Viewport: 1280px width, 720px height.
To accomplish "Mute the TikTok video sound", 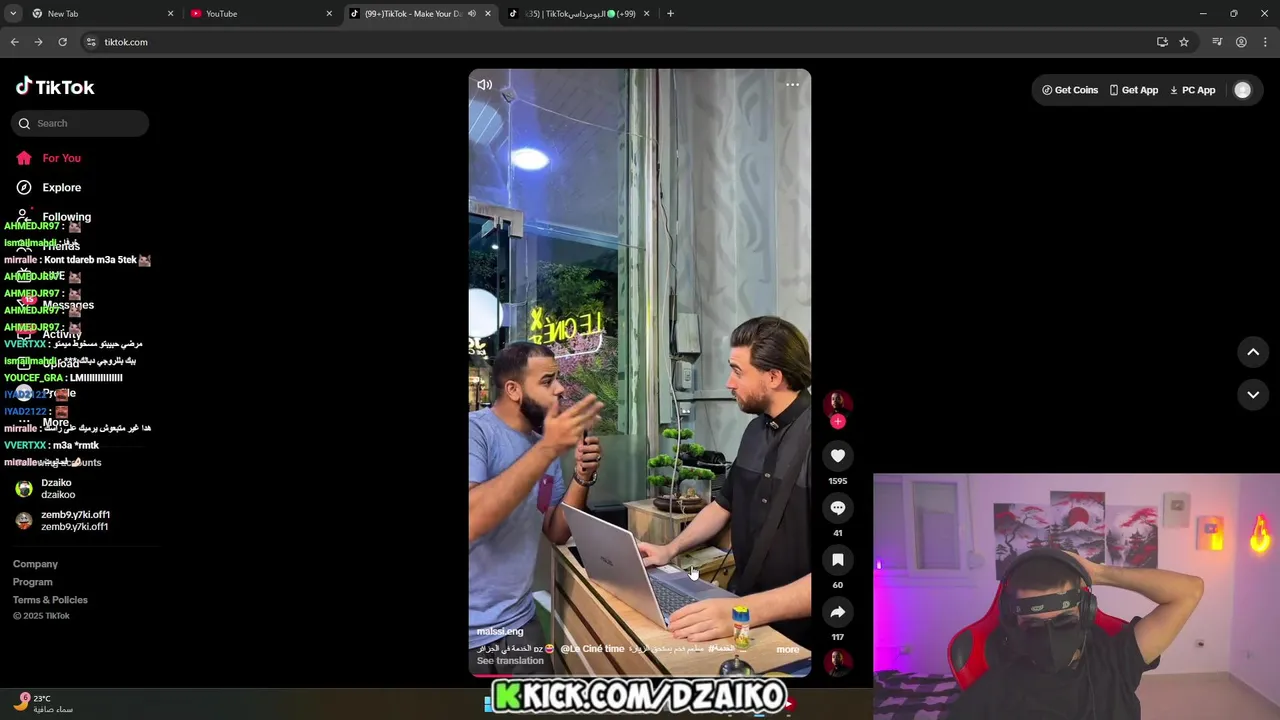I will point(484,85).
